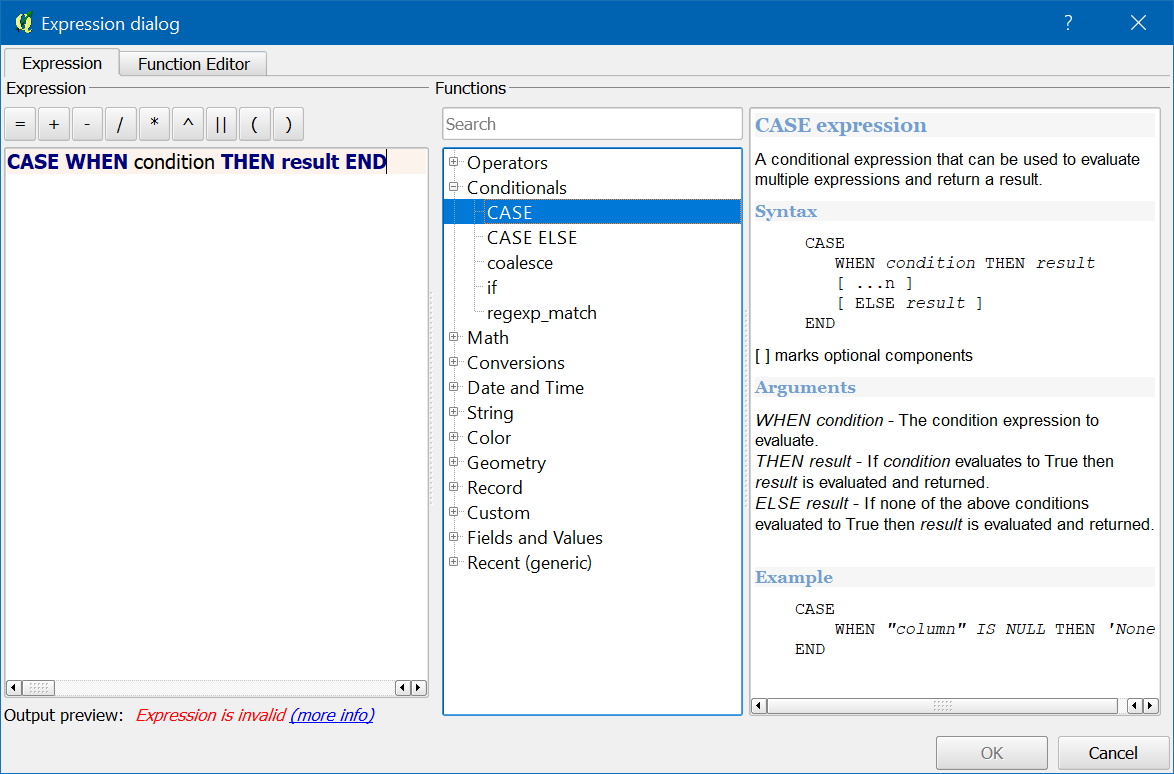Click the help panel scroll right arrow

click(x=1150, y=706)
